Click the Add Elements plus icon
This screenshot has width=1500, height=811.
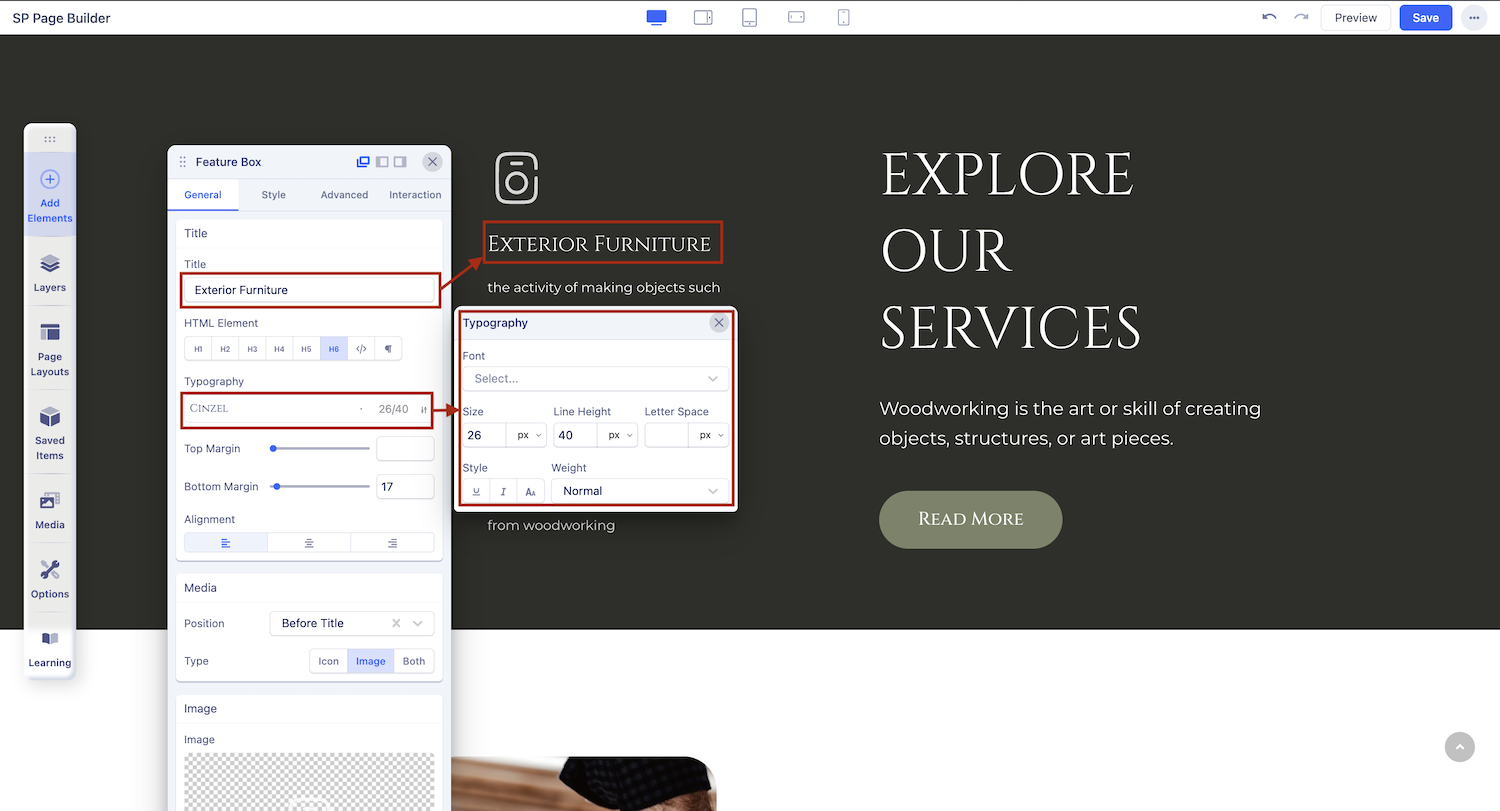50,180
